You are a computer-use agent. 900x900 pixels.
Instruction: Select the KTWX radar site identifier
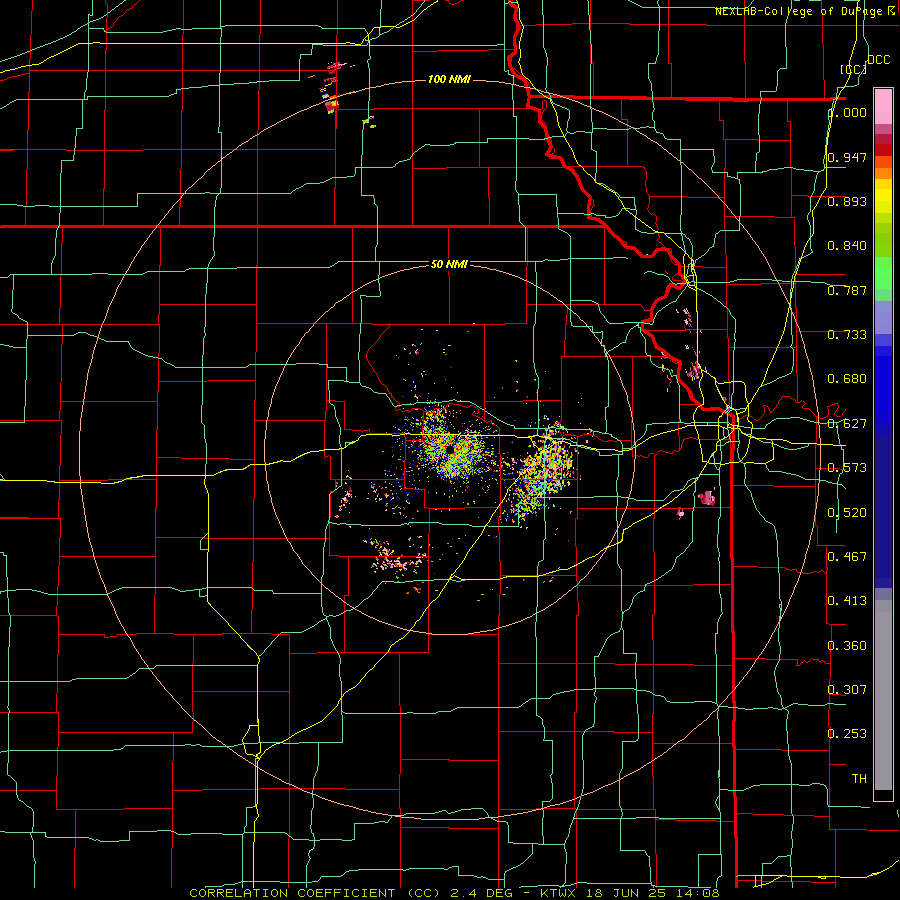tap(557, 893)
